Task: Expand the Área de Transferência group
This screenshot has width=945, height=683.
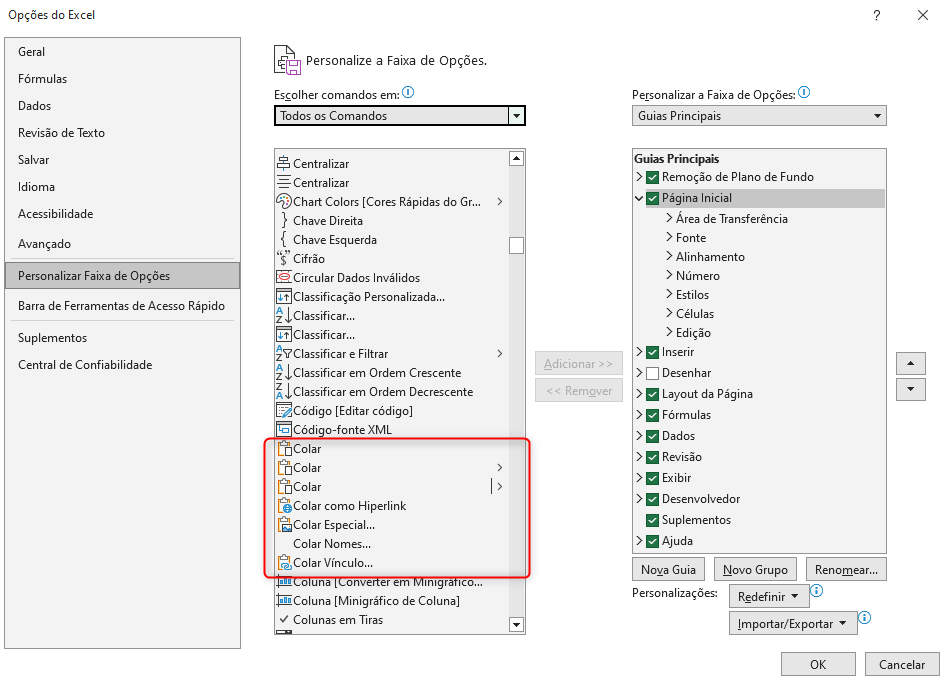Action: [669, 218]
